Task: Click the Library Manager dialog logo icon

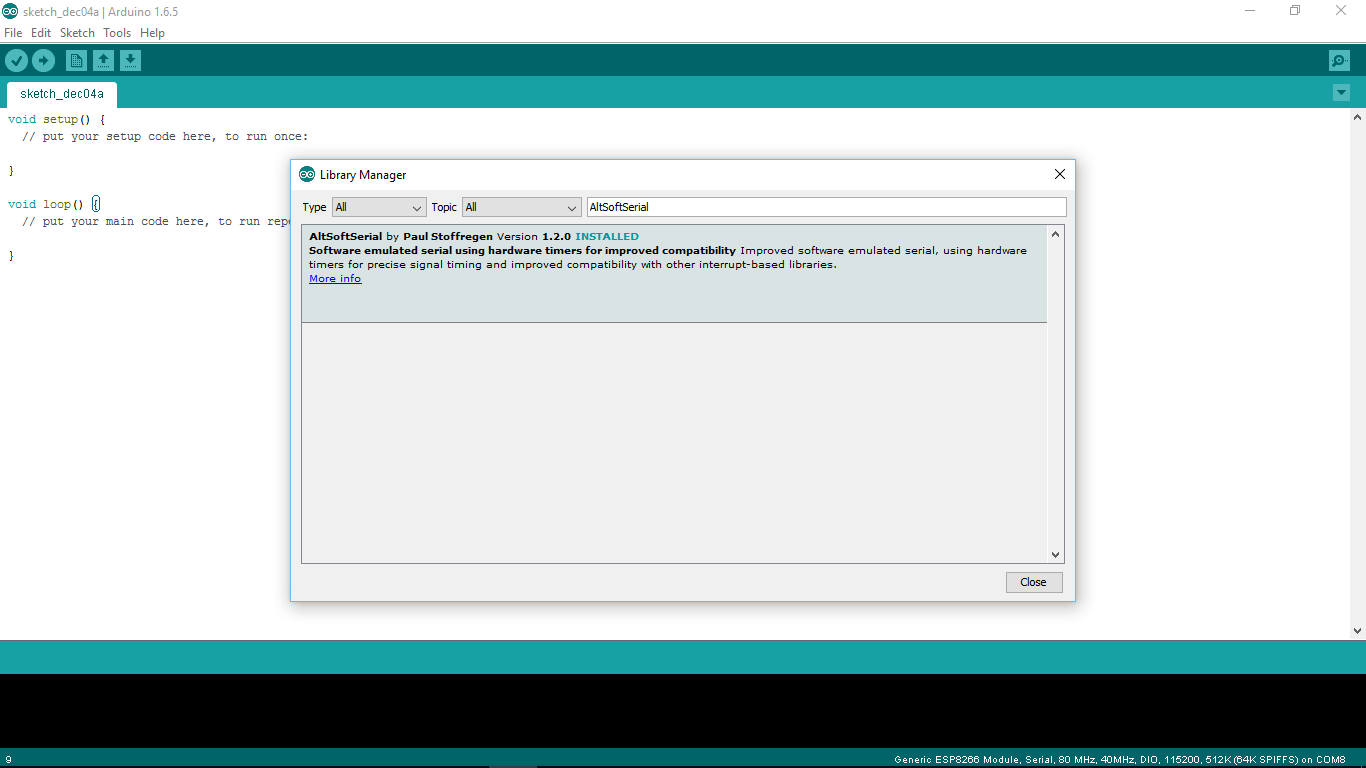Action: pos(307,174)
